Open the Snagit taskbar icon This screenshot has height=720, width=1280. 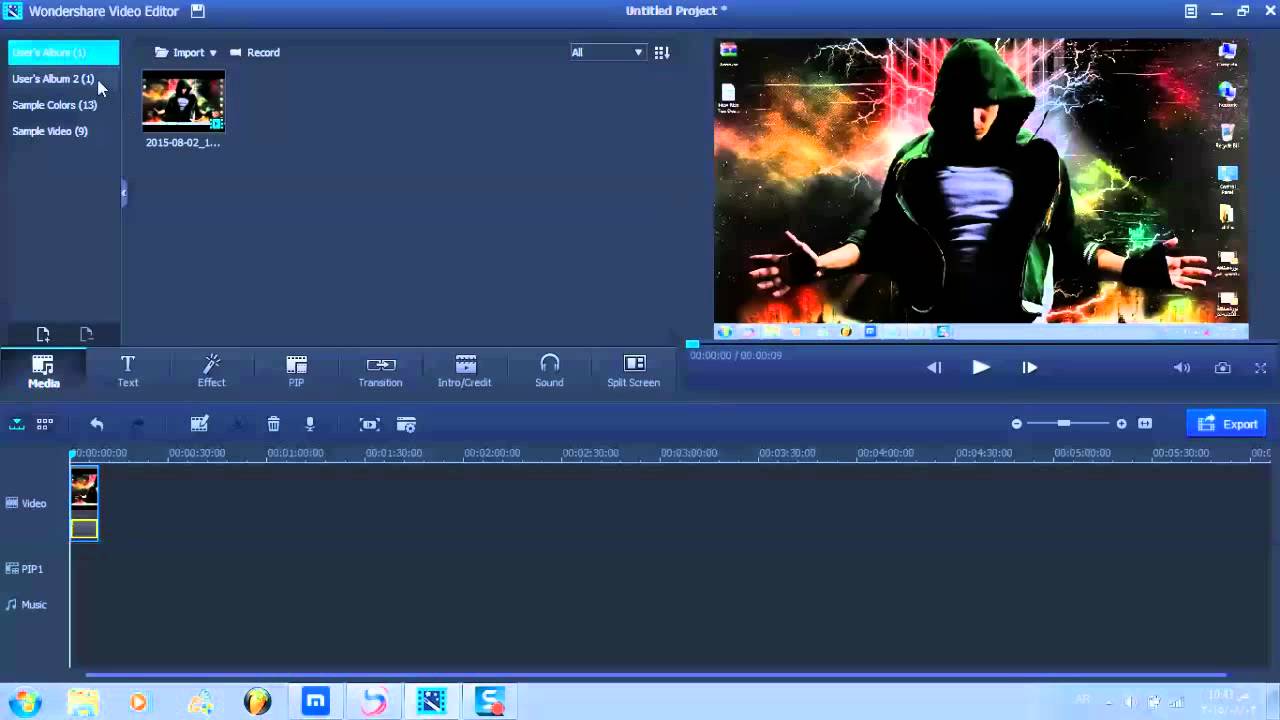pyautogui.click(x=490, y=702)
